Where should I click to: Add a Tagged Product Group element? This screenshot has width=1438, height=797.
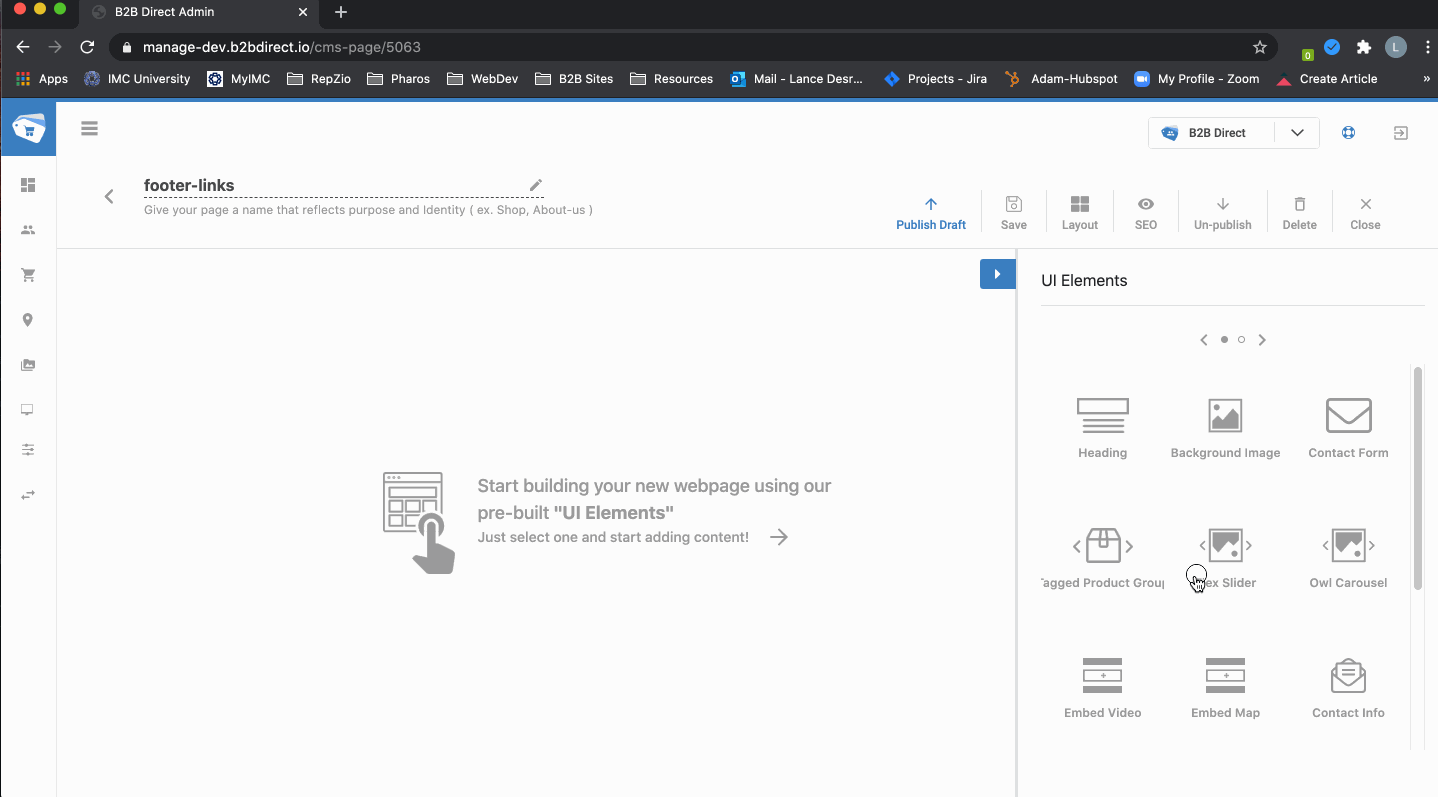point(1102,558)
